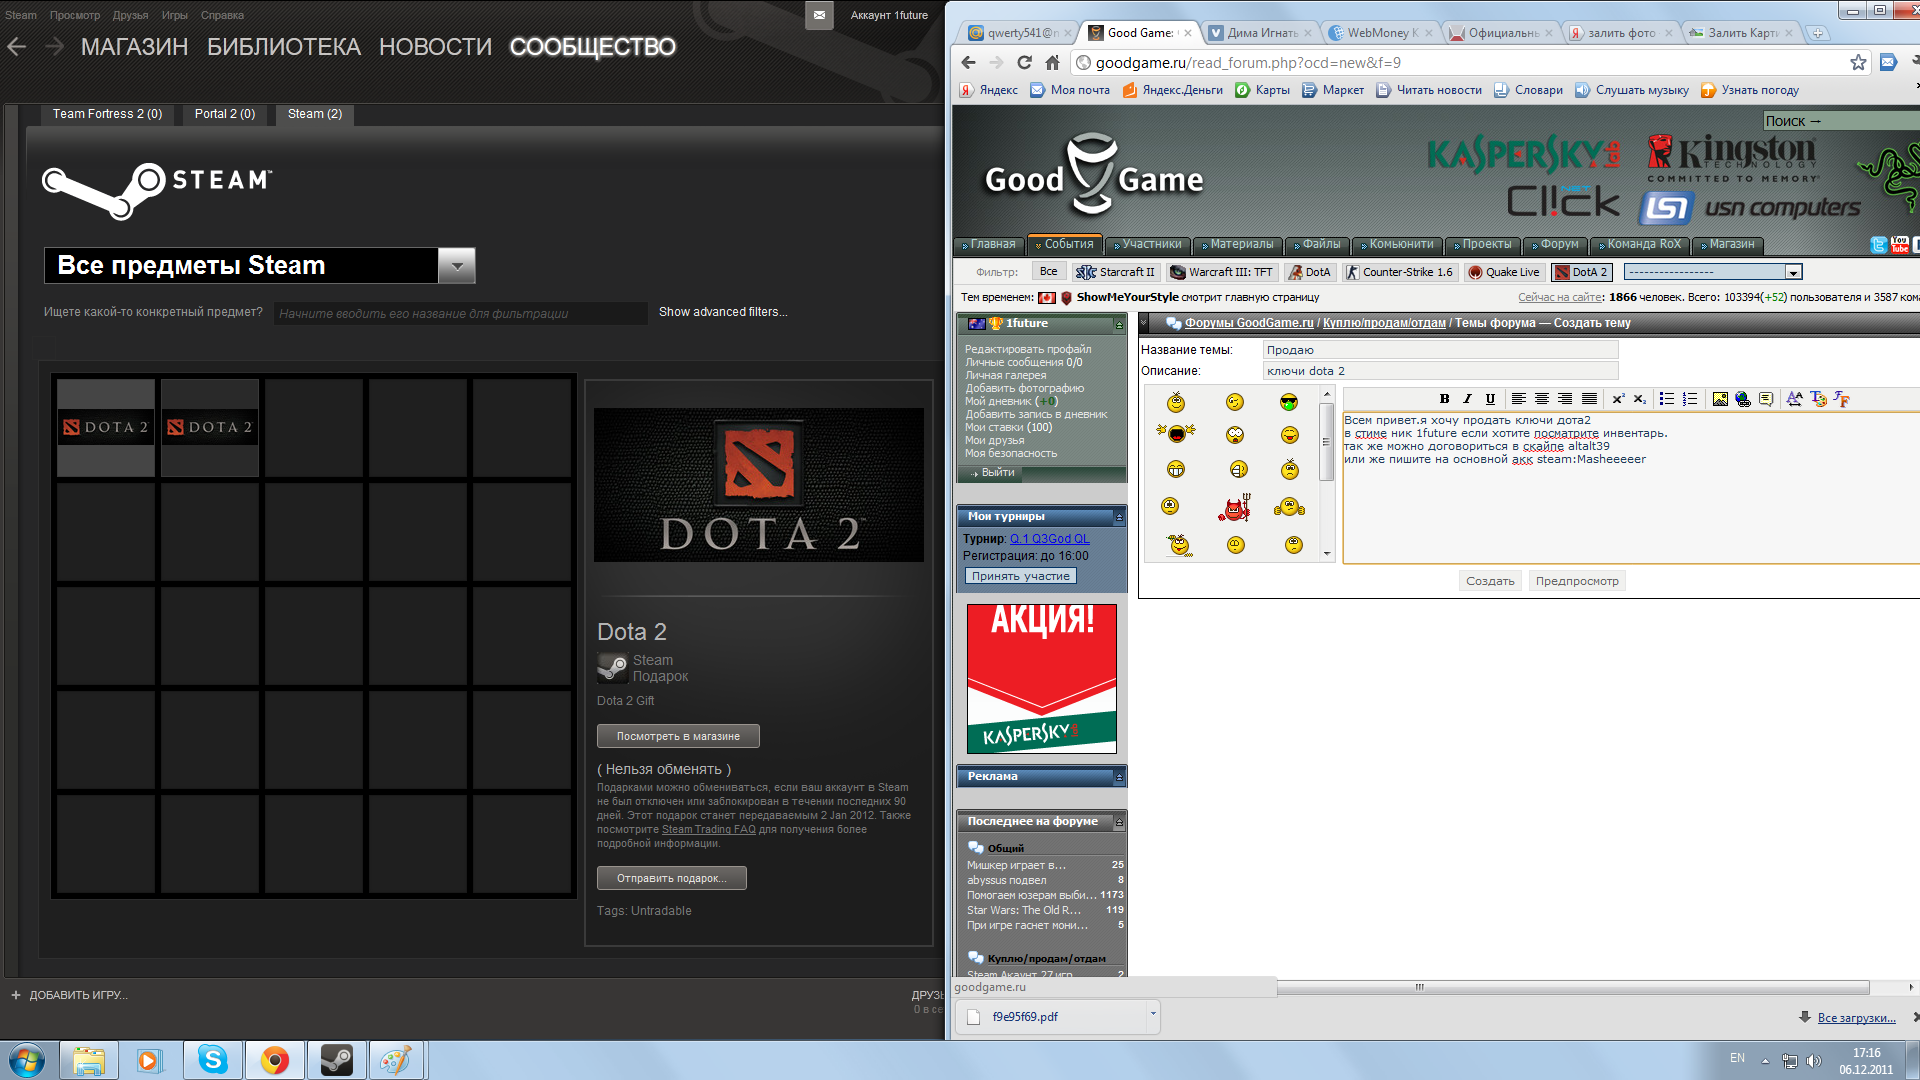This screenshot has height=1080, width=1920.
Task: Open download item f9e95f69.pdf menu arrow
Action: click(1153, 1015)
